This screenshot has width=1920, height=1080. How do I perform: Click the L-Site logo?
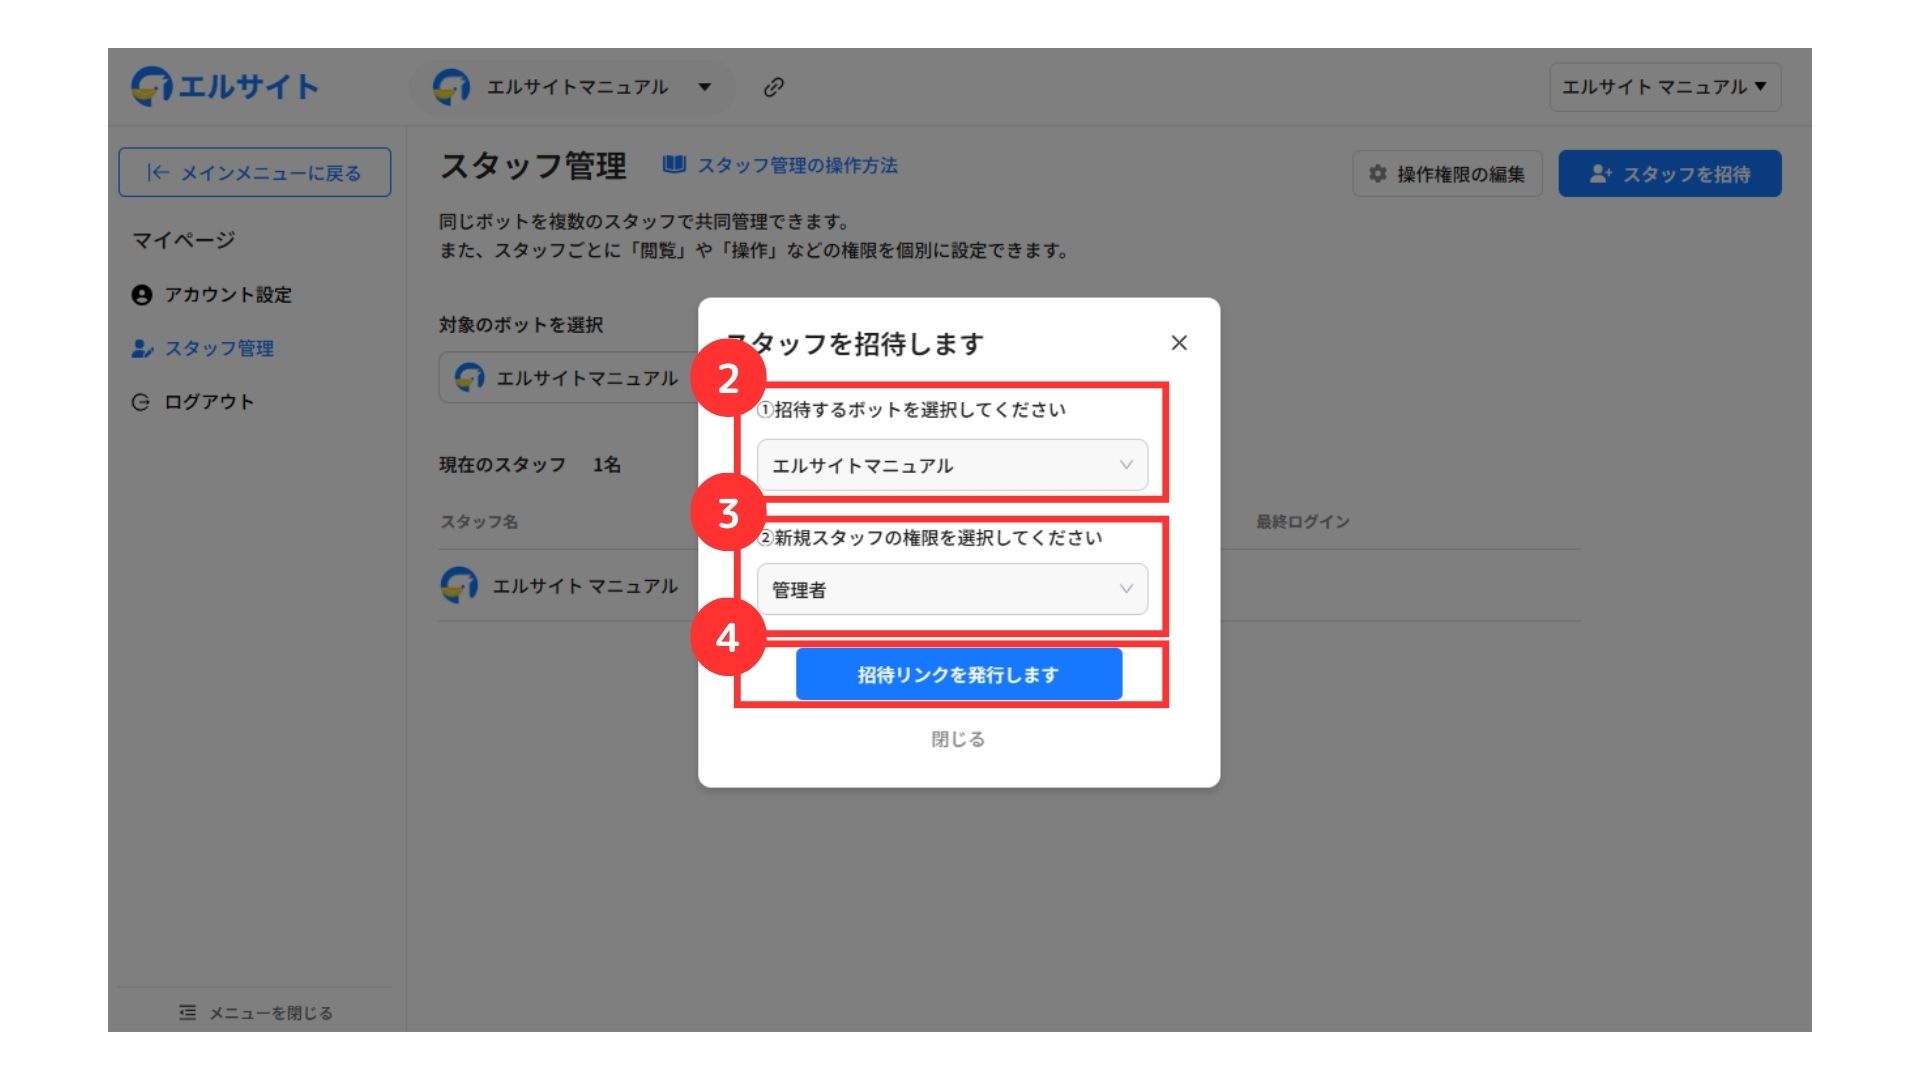(x=225, y=87)
